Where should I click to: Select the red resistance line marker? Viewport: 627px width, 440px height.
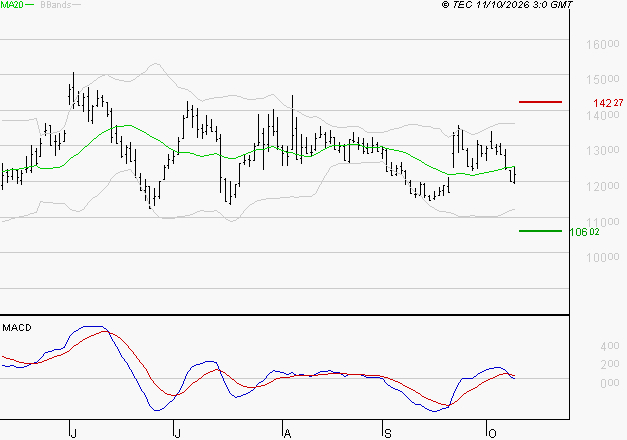point(540,102)
